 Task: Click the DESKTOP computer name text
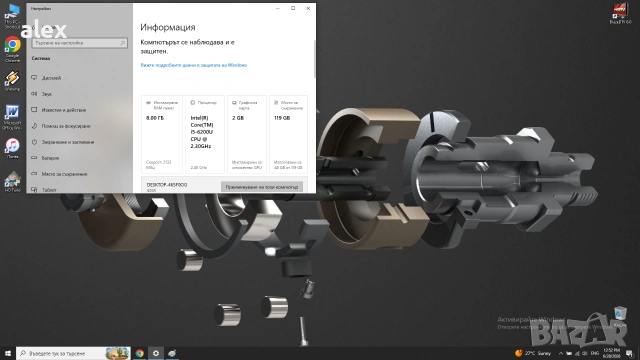click(x=167, y=185)
